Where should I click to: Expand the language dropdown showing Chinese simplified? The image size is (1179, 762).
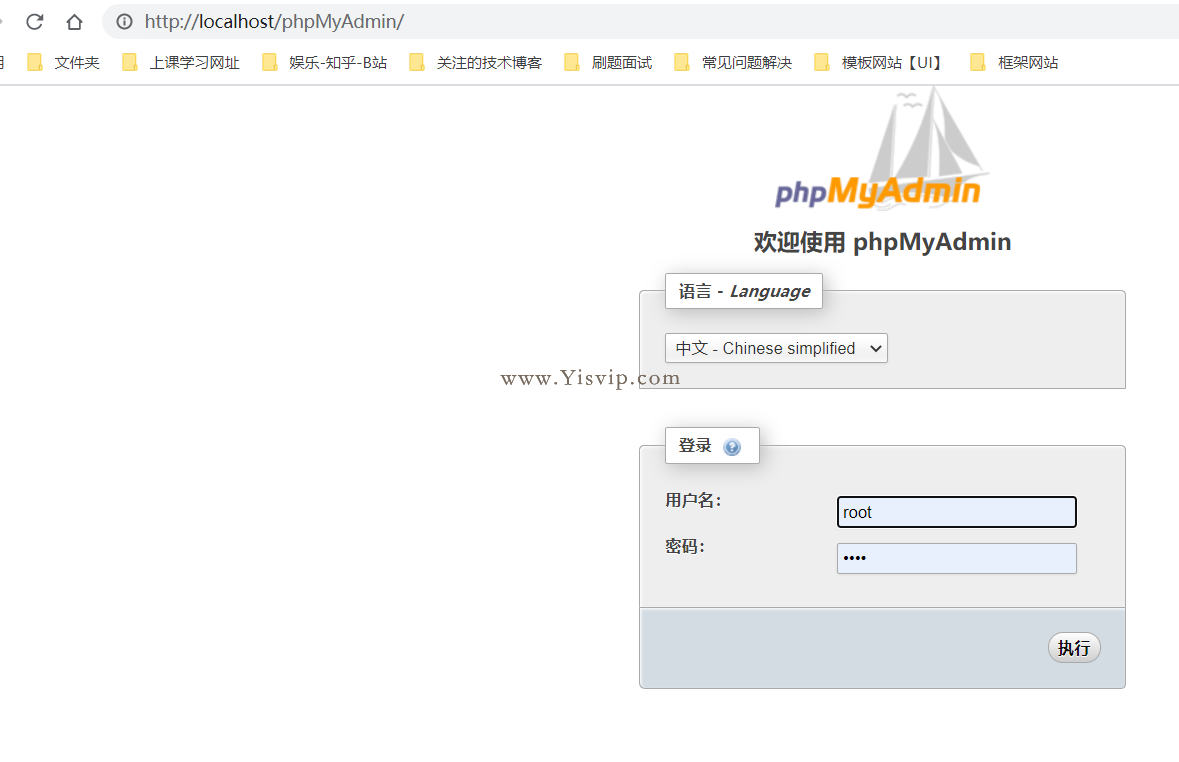pyautogui.click(x=776, y=348)
